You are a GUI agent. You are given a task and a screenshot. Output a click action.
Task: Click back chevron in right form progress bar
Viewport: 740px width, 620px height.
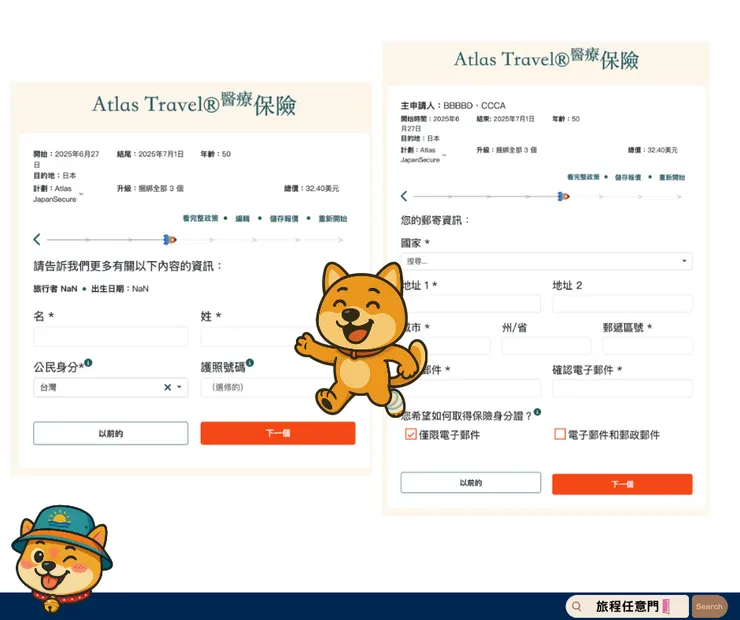(x=404, y=196)
